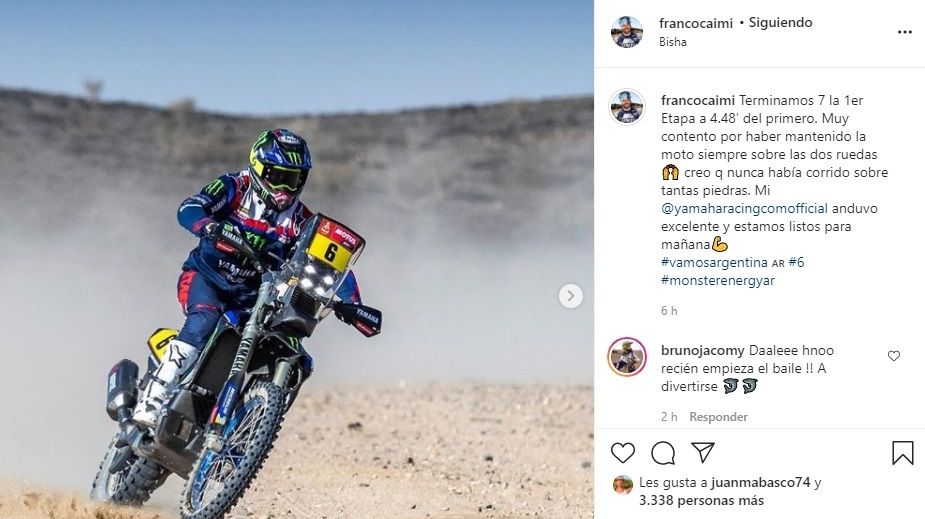Save the post with the bookmark icon
The height and width of the screenshot is (519, 925).
[903, 453]
